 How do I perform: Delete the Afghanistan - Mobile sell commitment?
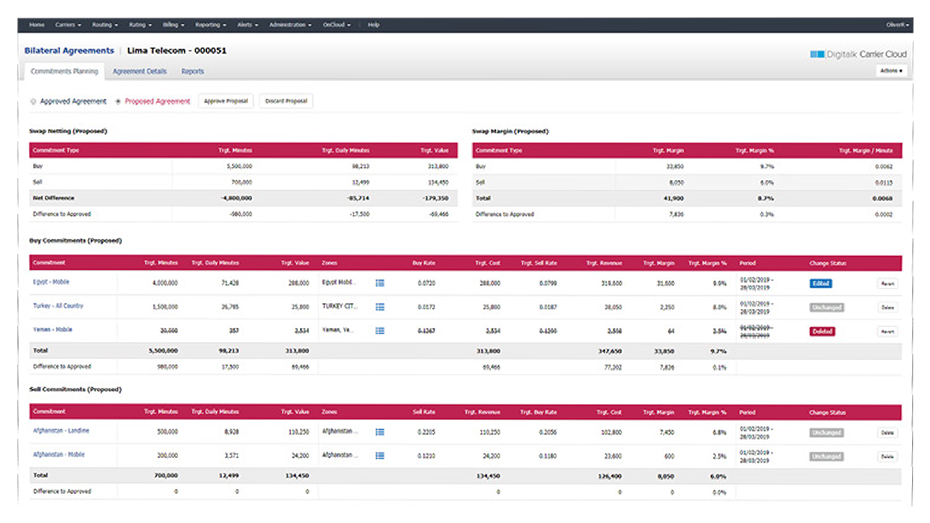point(887,457)
